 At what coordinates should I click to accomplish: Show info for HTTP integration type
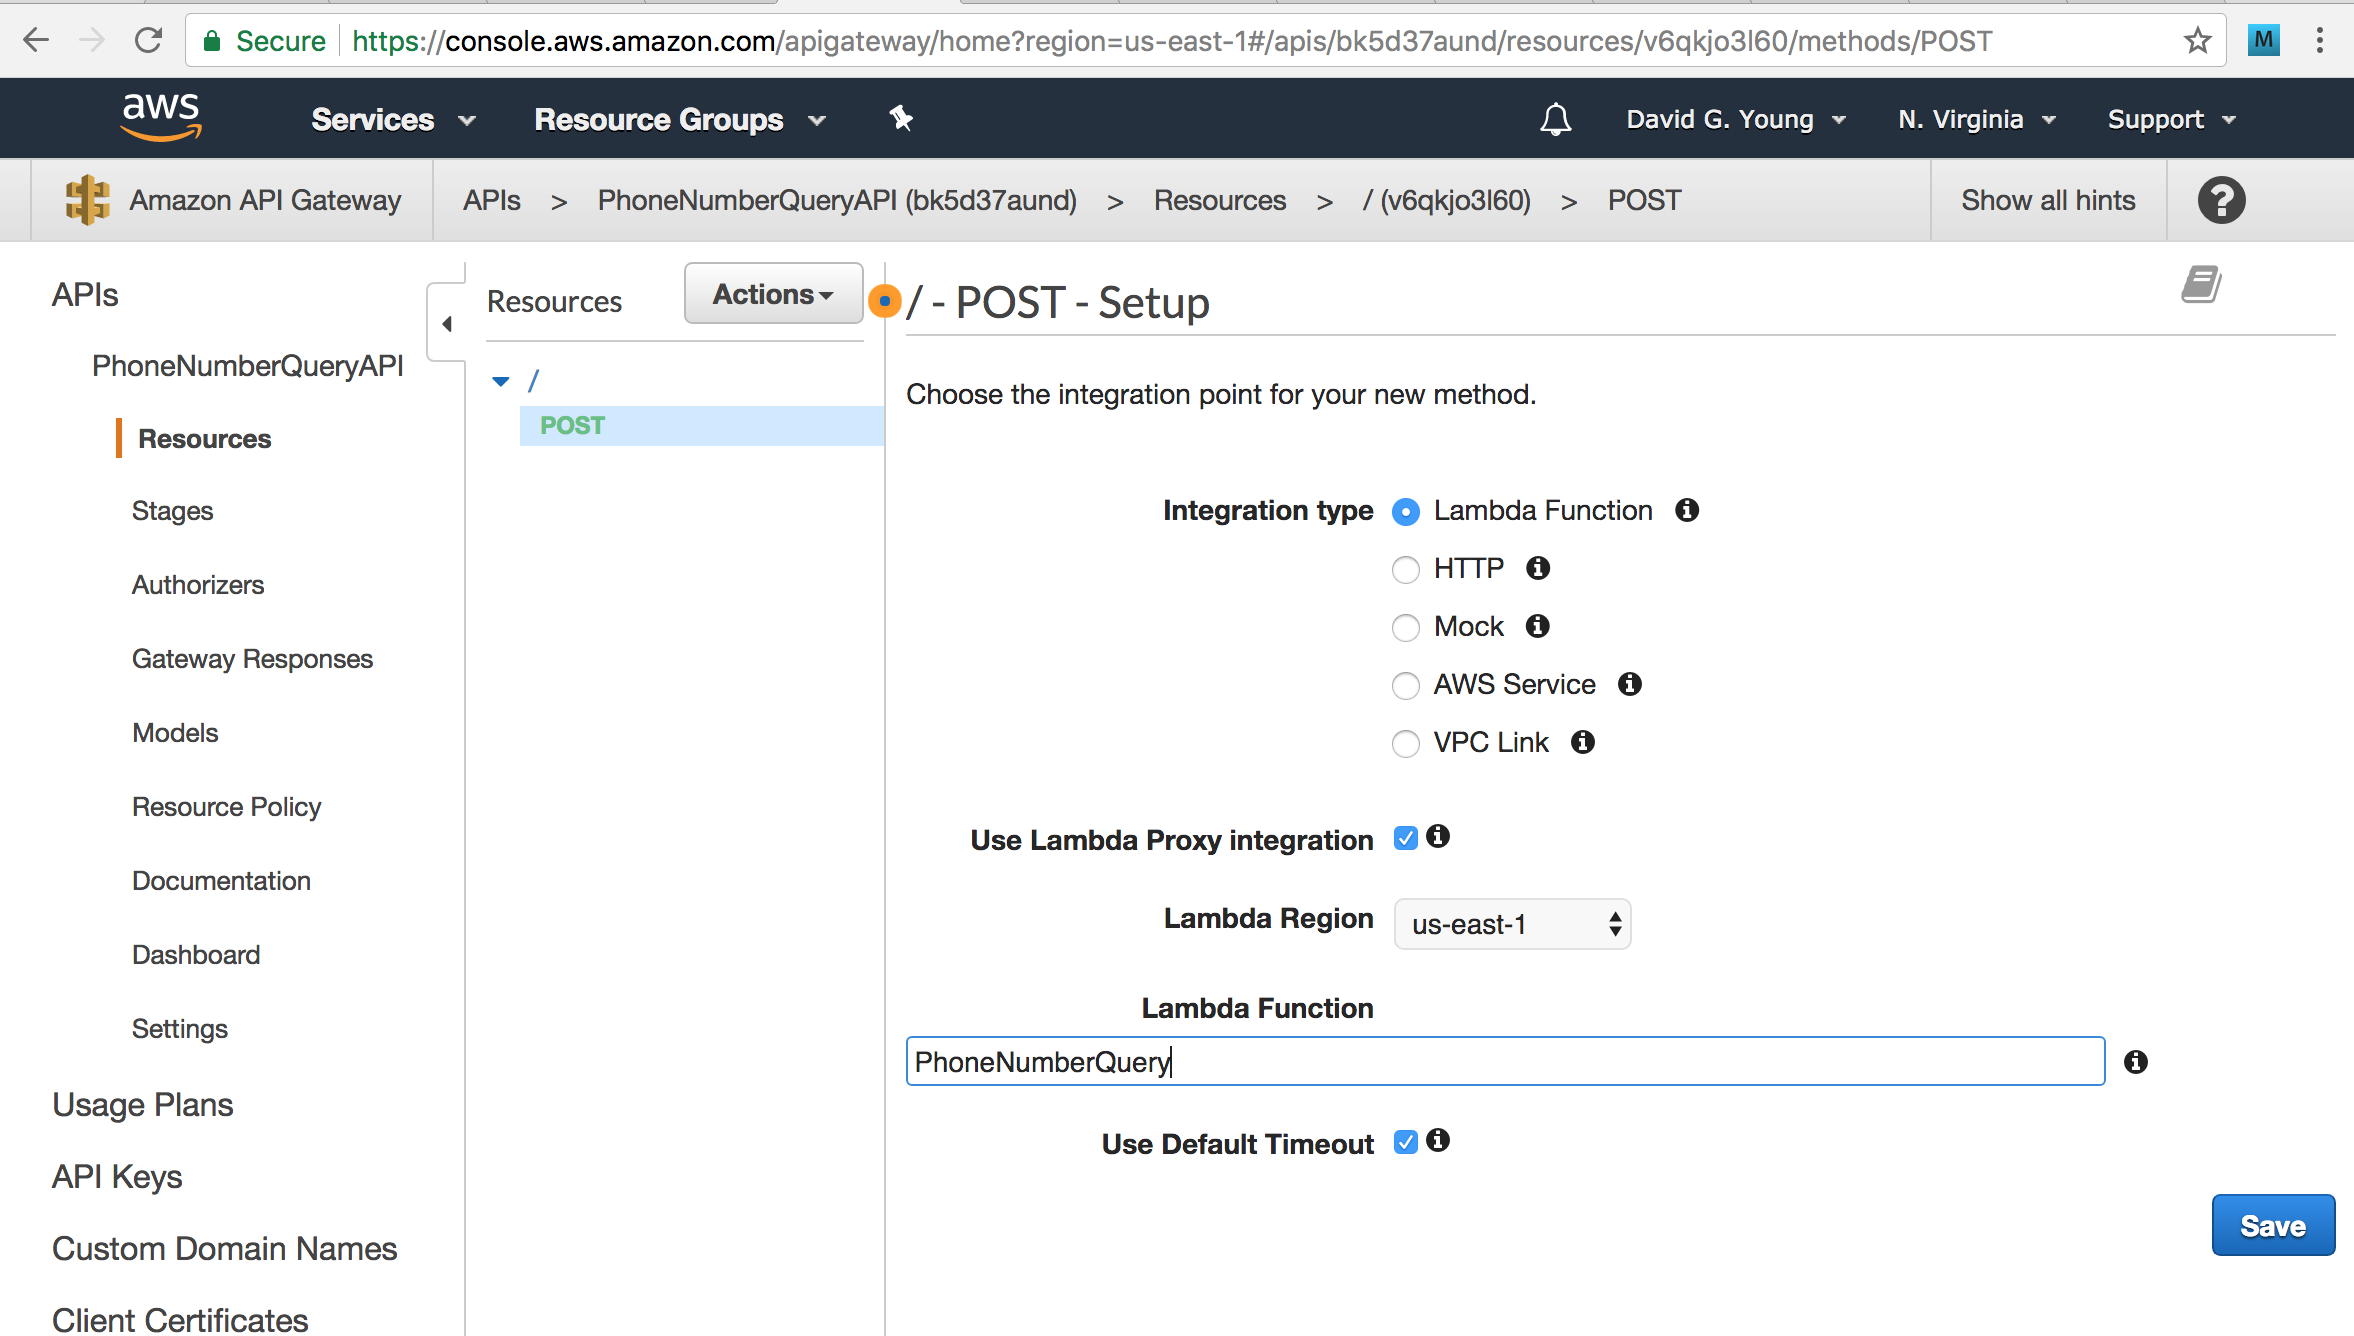(1537, 568)
